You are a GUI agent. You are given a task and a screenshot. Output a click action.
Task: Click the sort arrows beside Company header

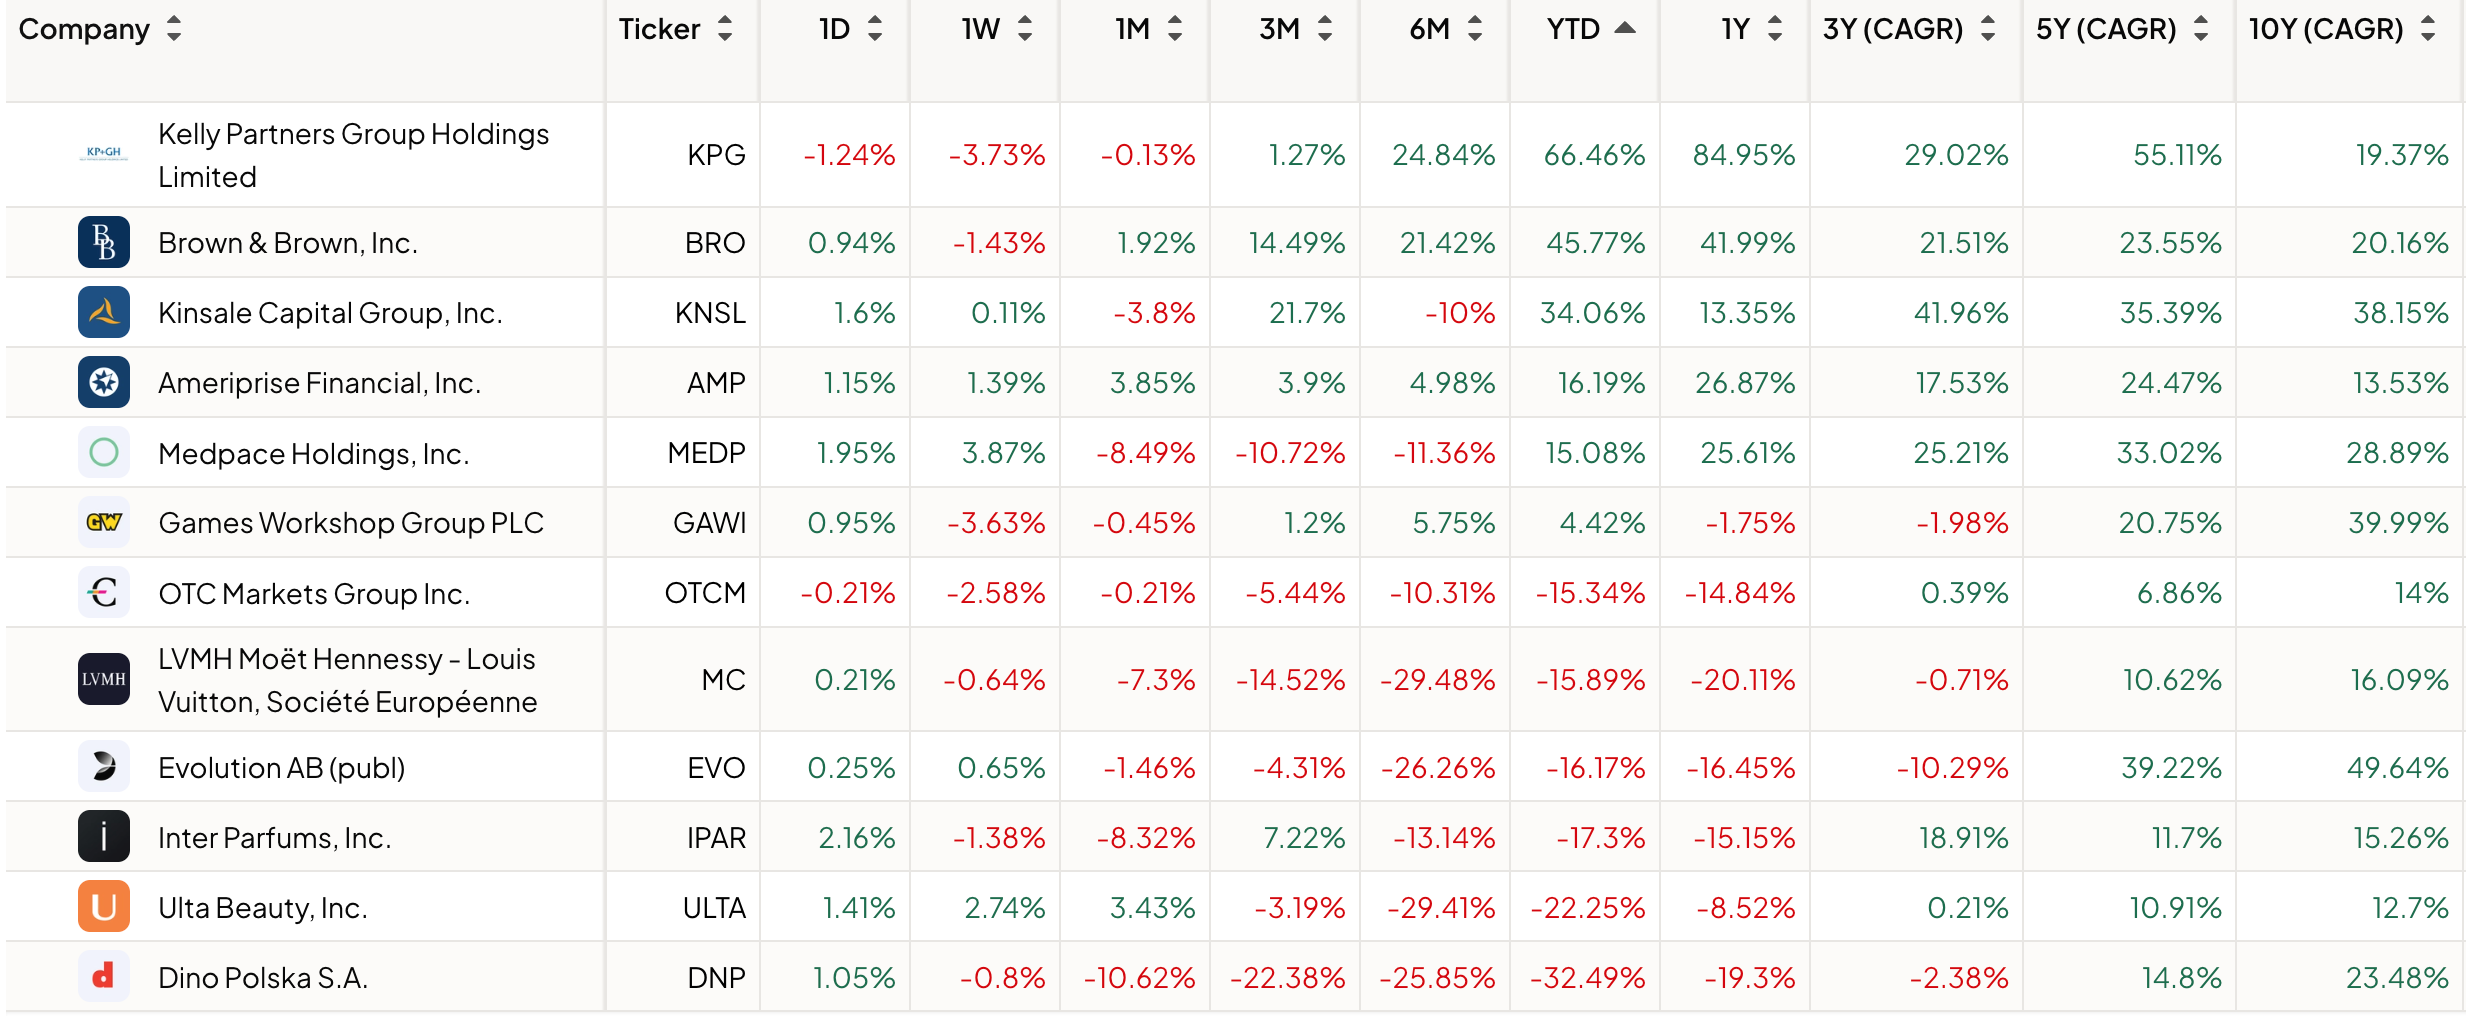tap(172, 28)
